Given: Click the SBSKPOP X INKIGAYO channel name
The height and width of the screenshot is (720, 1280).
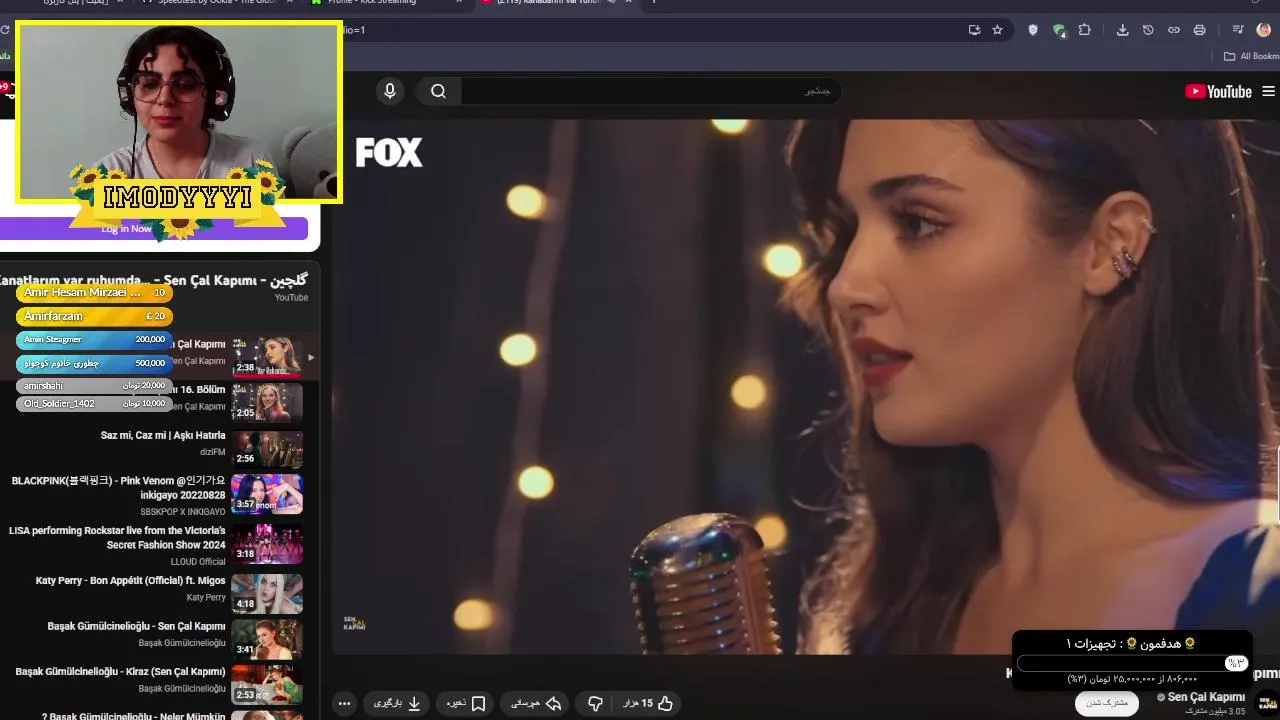Looking at the screenshot, I should click(x=183, y=512).
